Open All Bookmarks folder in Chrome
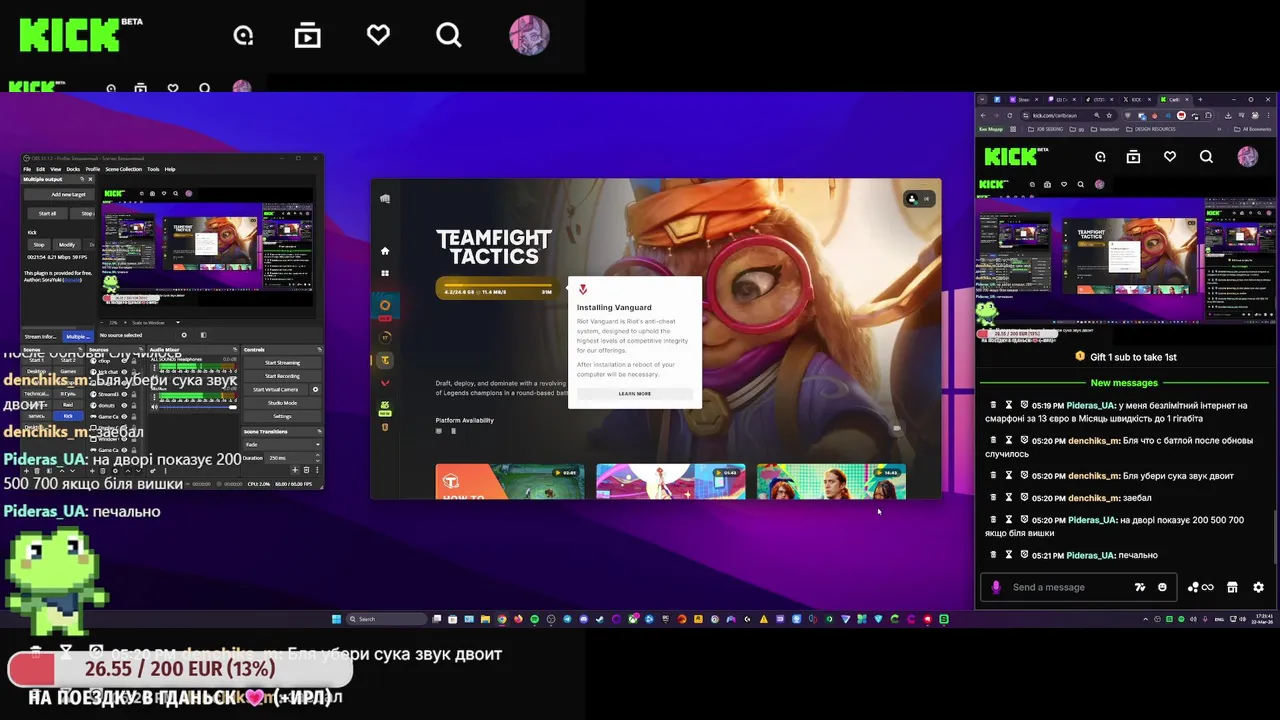This screenshot has height=720, width=1280. click(1253, 129)
